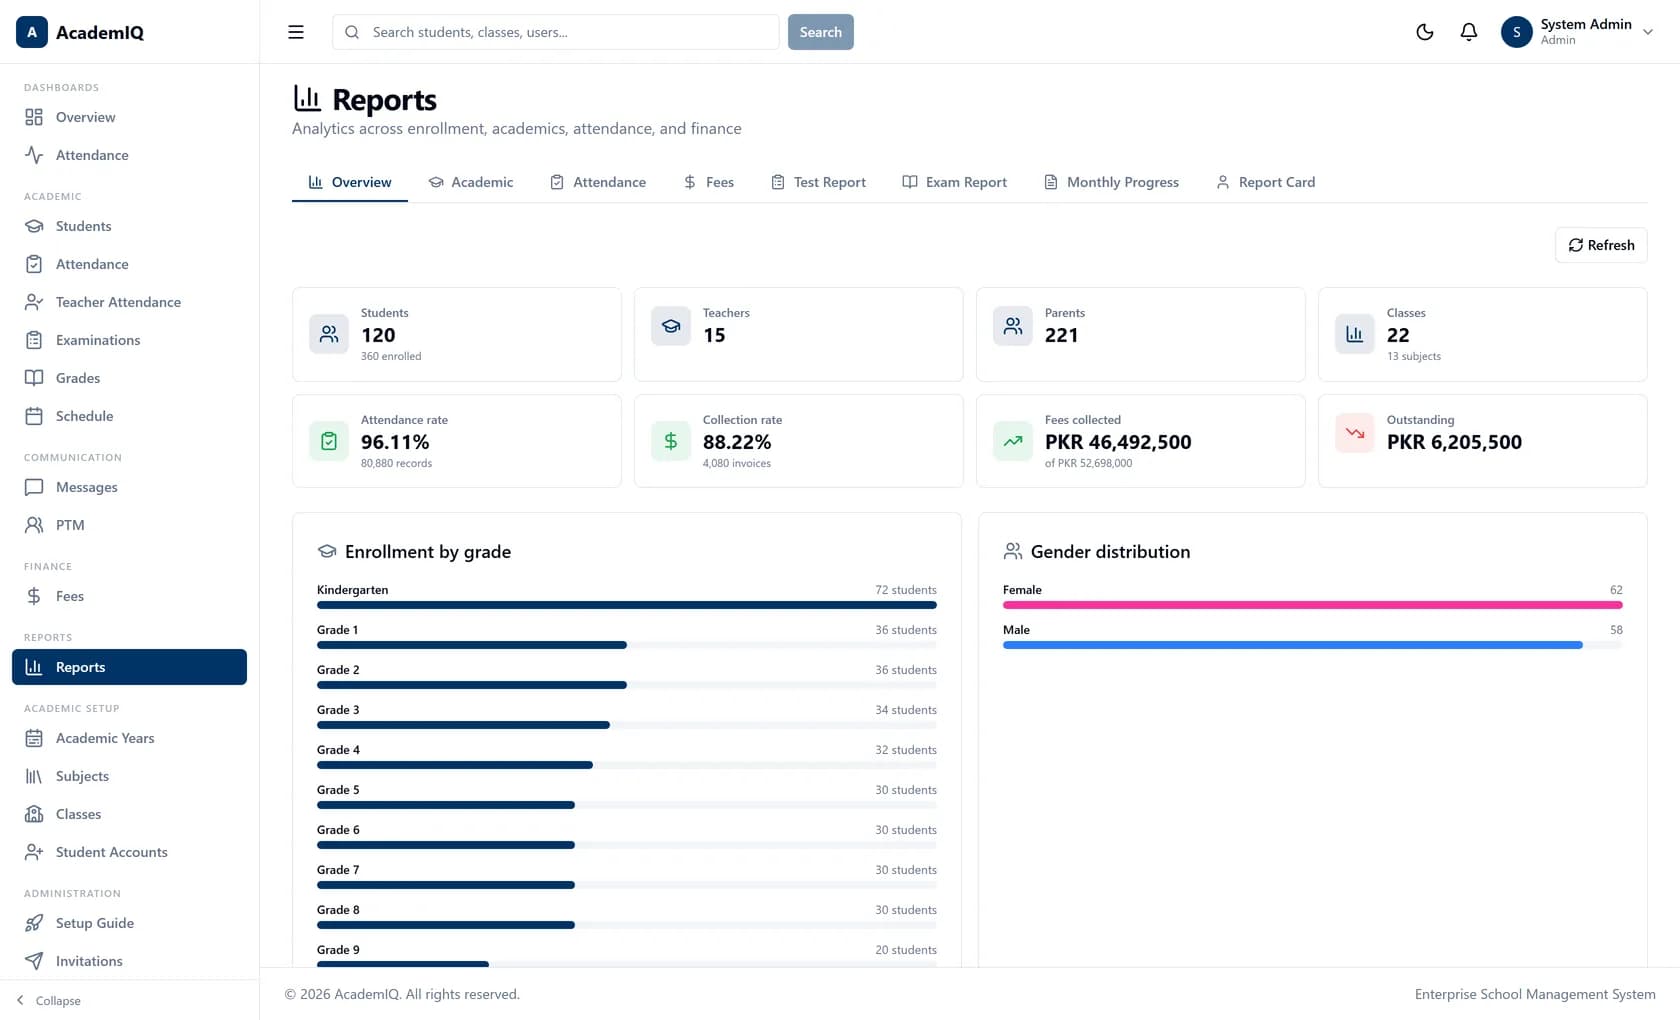Viewport: 1680px width, 1020px height.
Task: Click the Grades book icon in sidebar
Action: (x=34, y=378)
